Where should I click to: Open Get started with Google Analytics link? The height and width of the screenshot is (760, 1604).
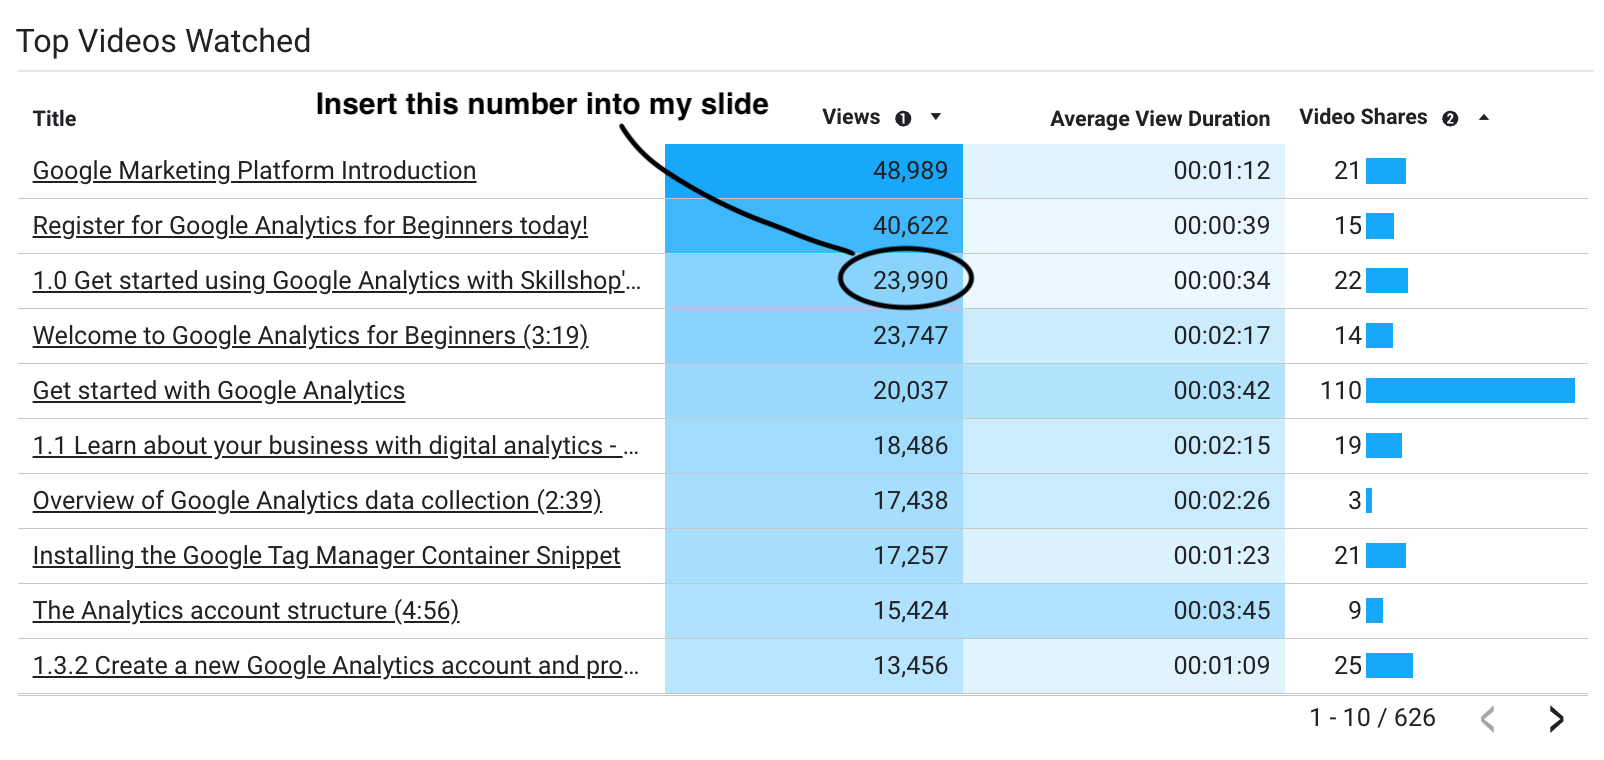219,391
